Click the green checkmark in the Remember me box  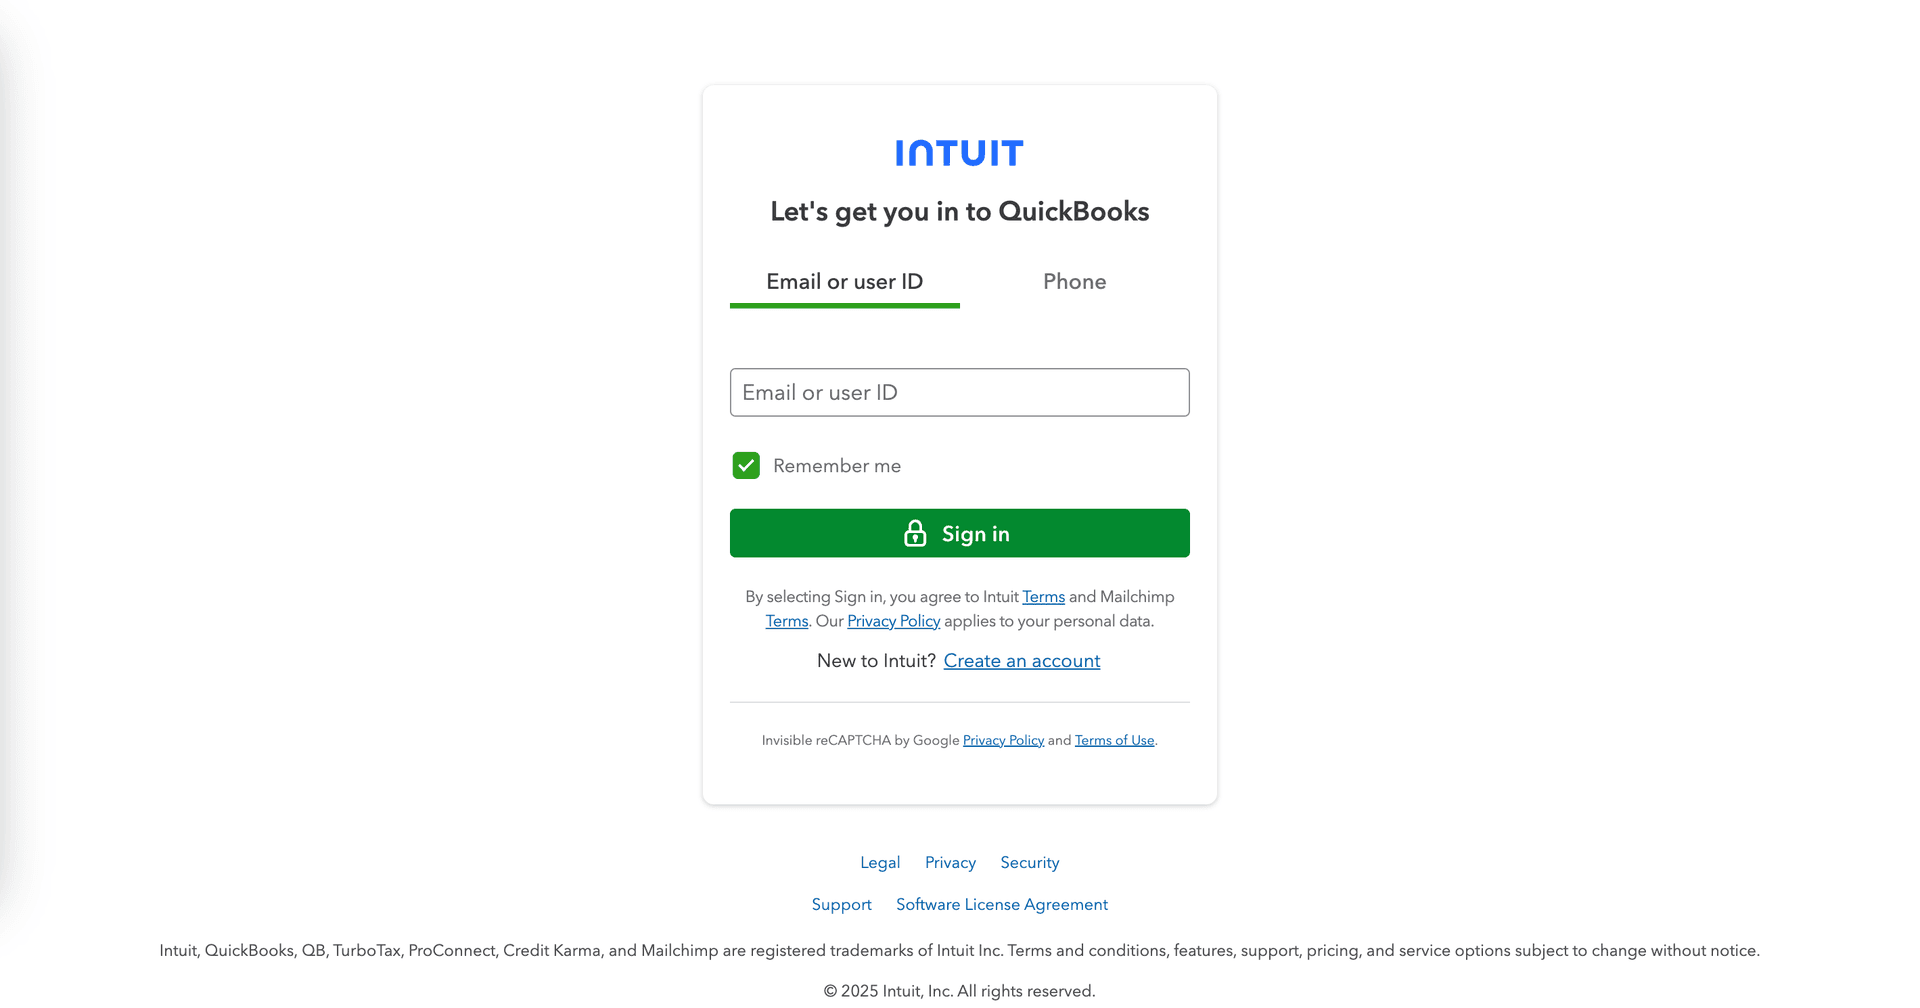(x=746, y=465)
